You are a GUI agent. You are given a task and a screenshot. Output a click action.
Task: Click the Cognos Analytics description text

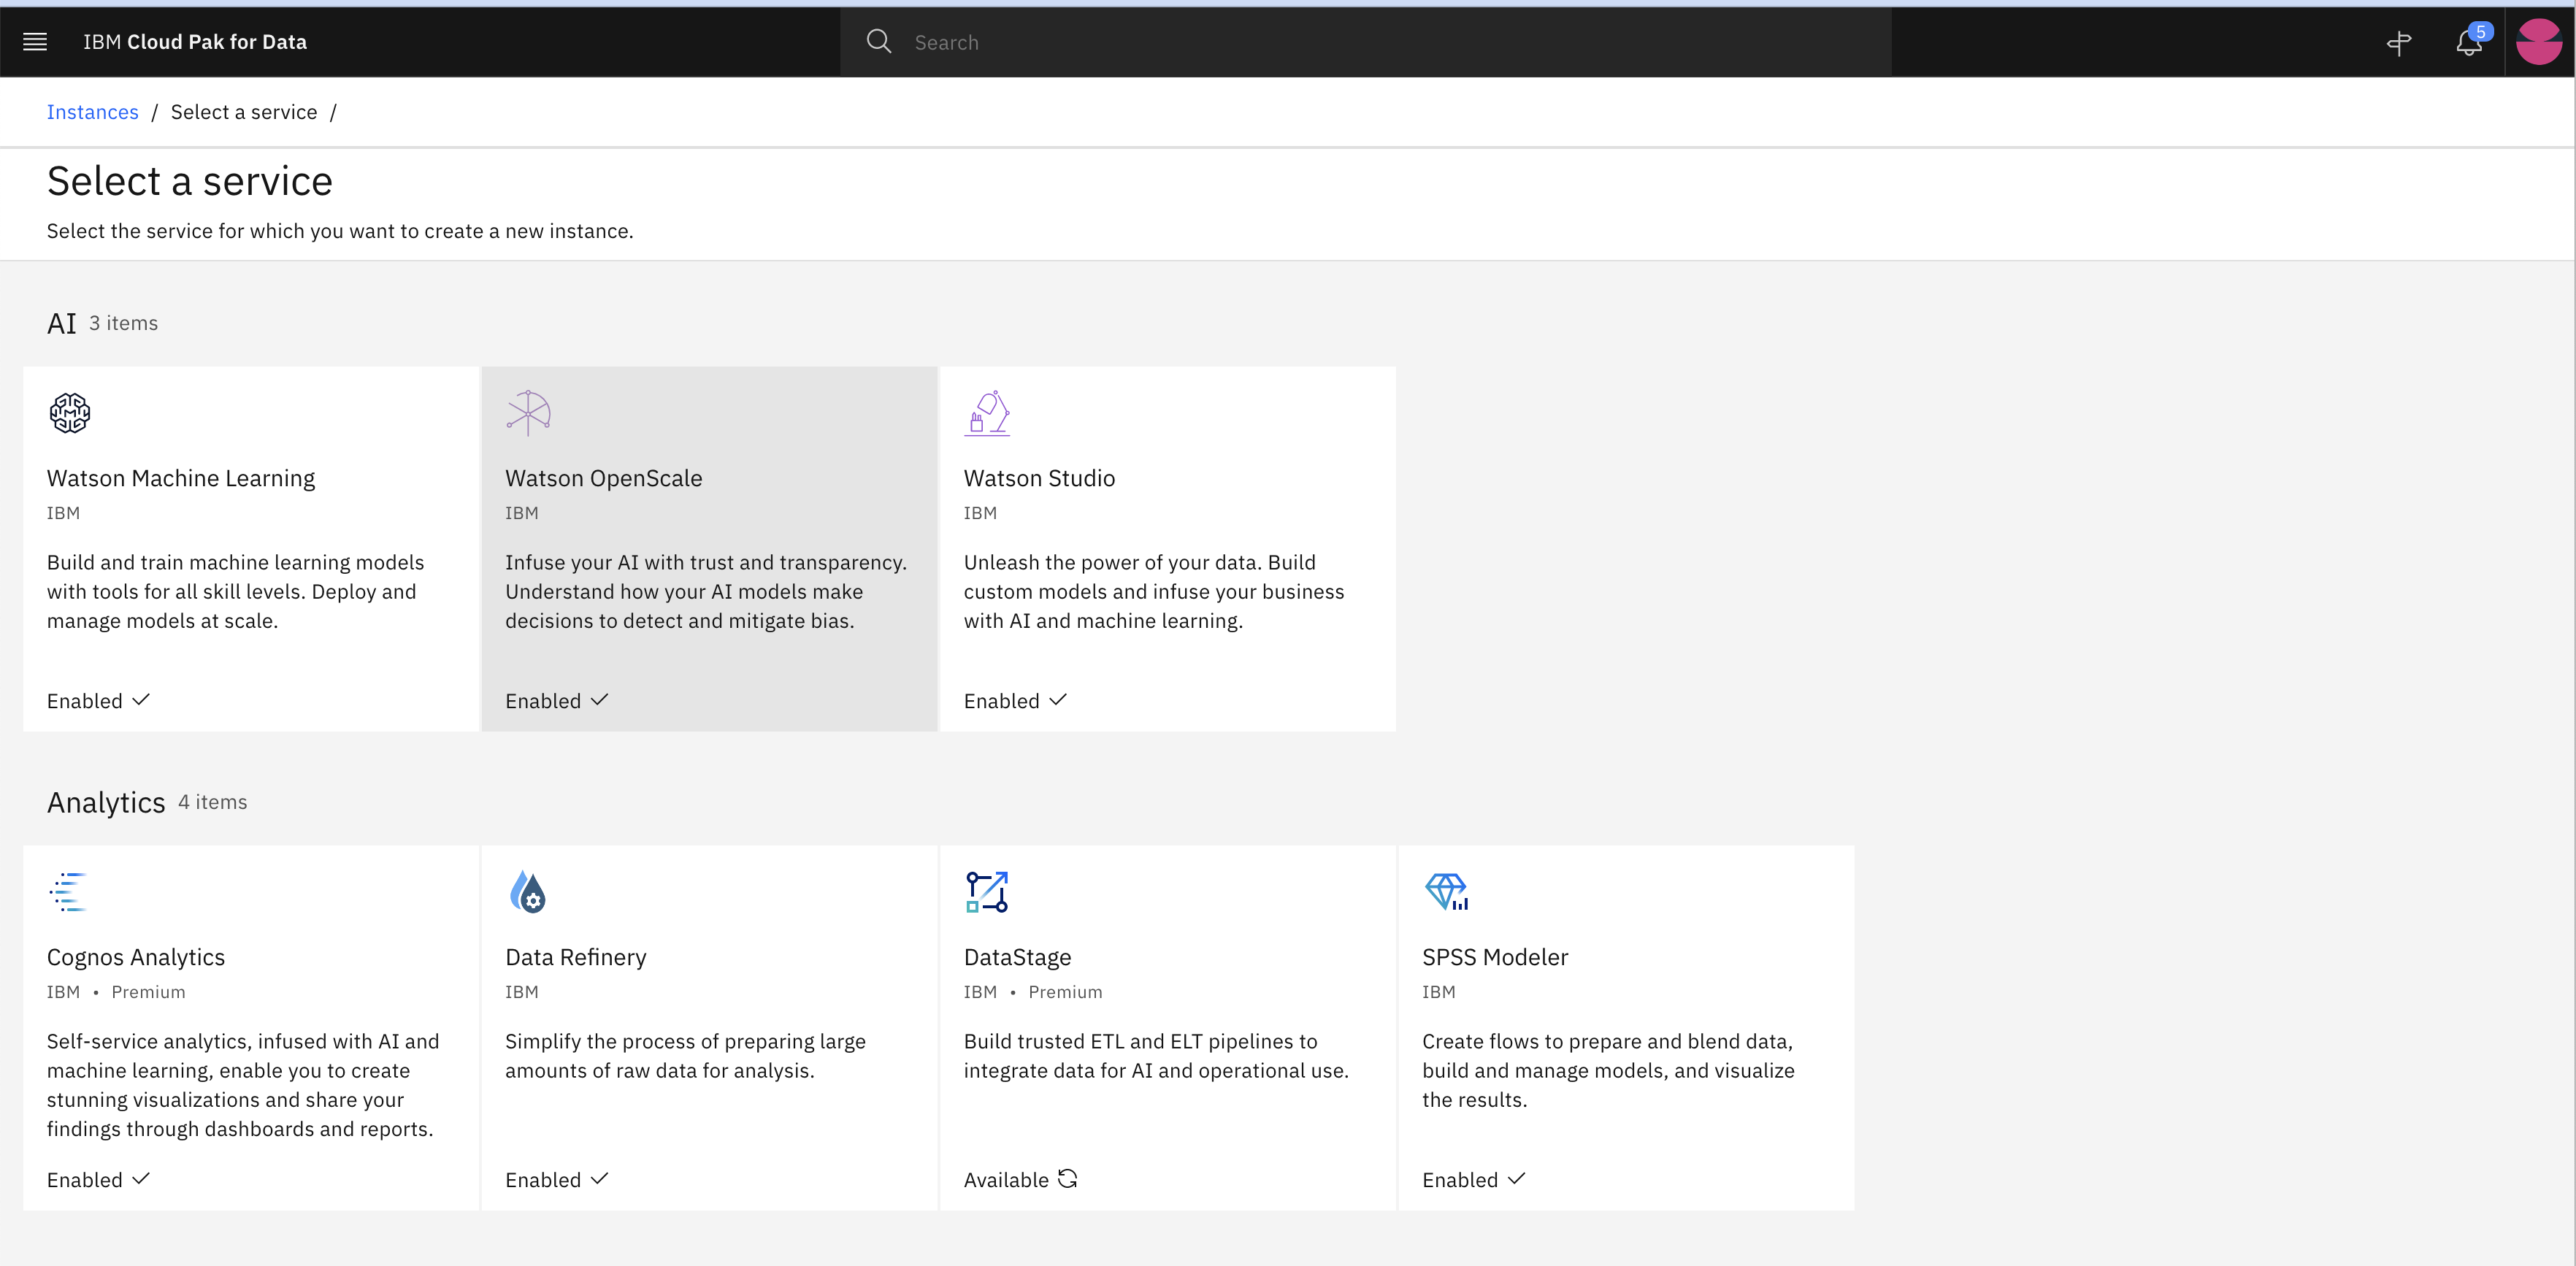pyautogui.click(x=243, y=1085)
